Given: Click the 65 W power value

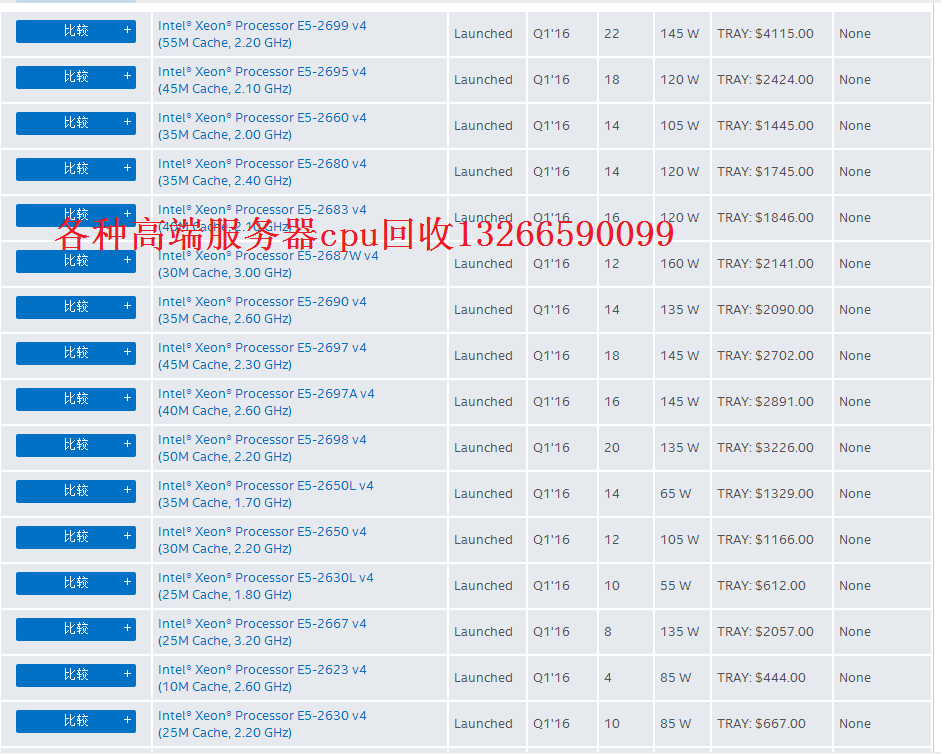Looking at the screenshot, I should [675, 494].
